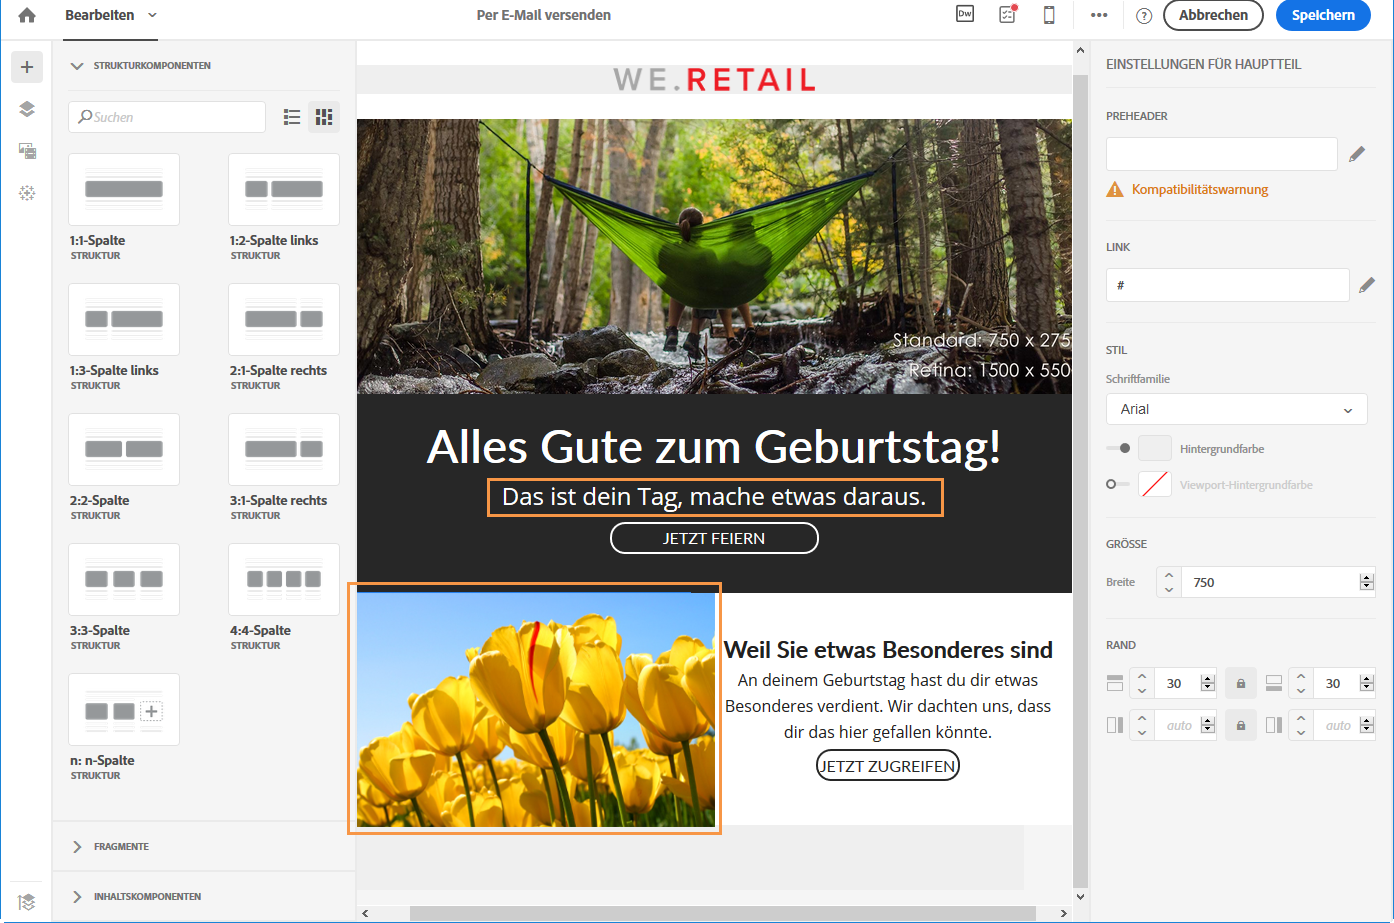Screen dimensions: 1394x923
Task: Open the more options ellipsis menu
Action: [x=1099, y=15]
